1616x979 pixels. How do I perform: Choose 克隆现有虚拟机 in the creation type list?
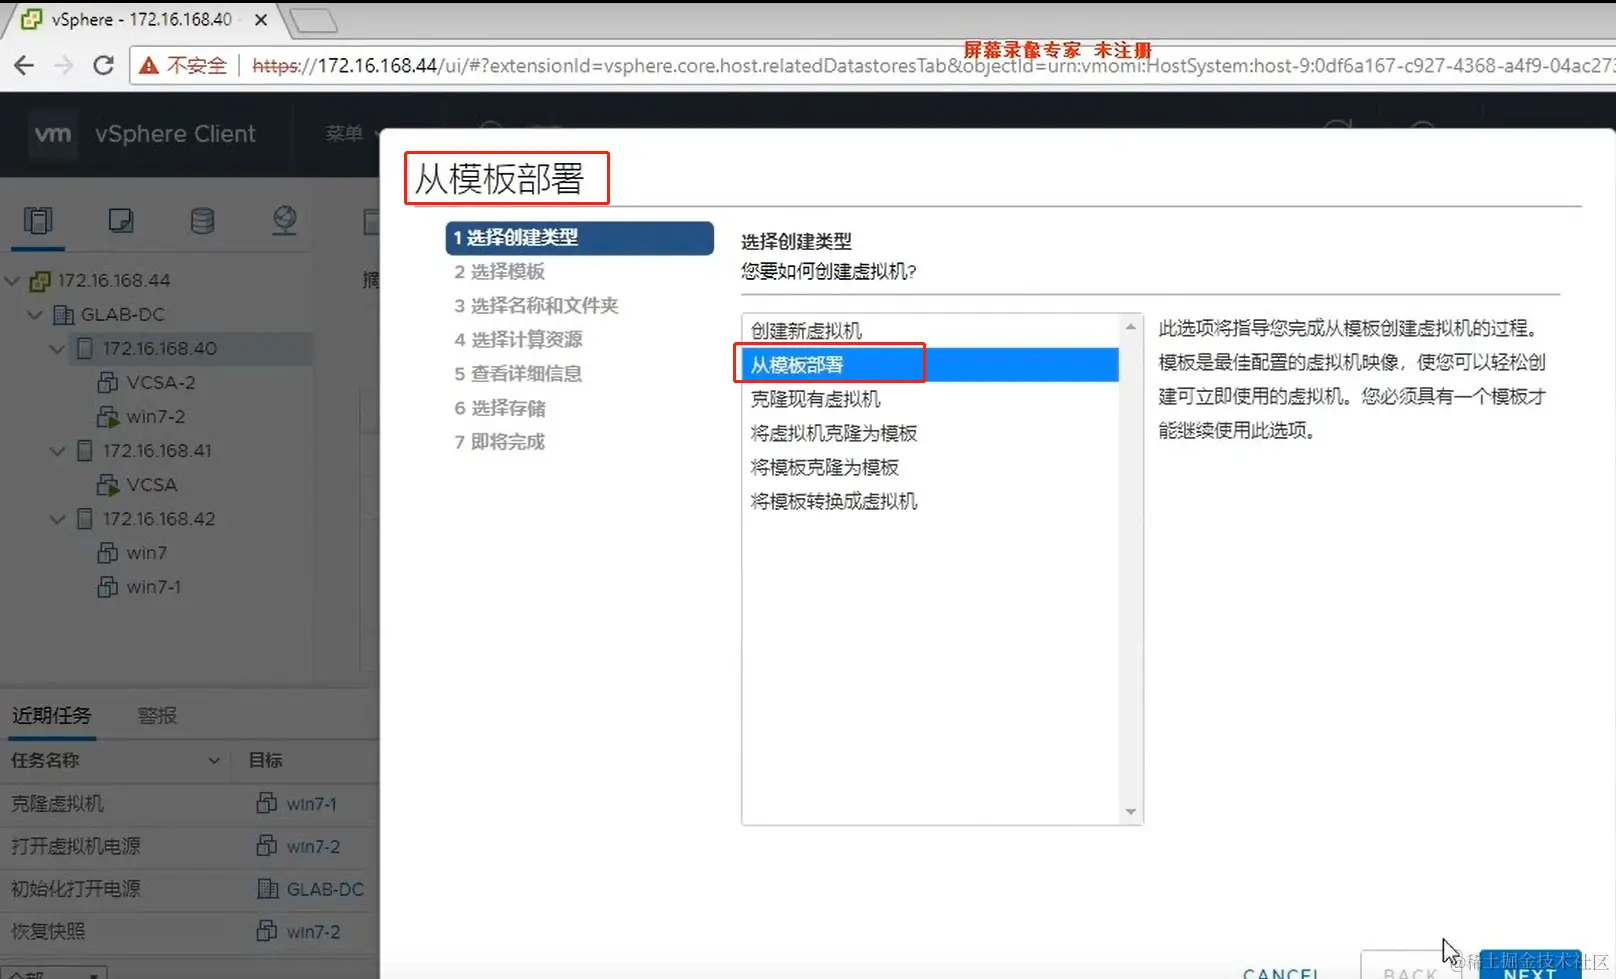coord(930,399)
